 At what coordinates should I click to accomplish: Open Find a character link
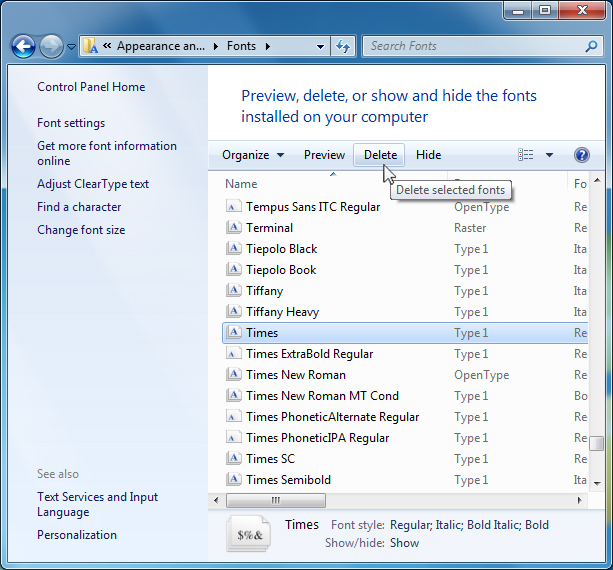(x=79, y=207)
